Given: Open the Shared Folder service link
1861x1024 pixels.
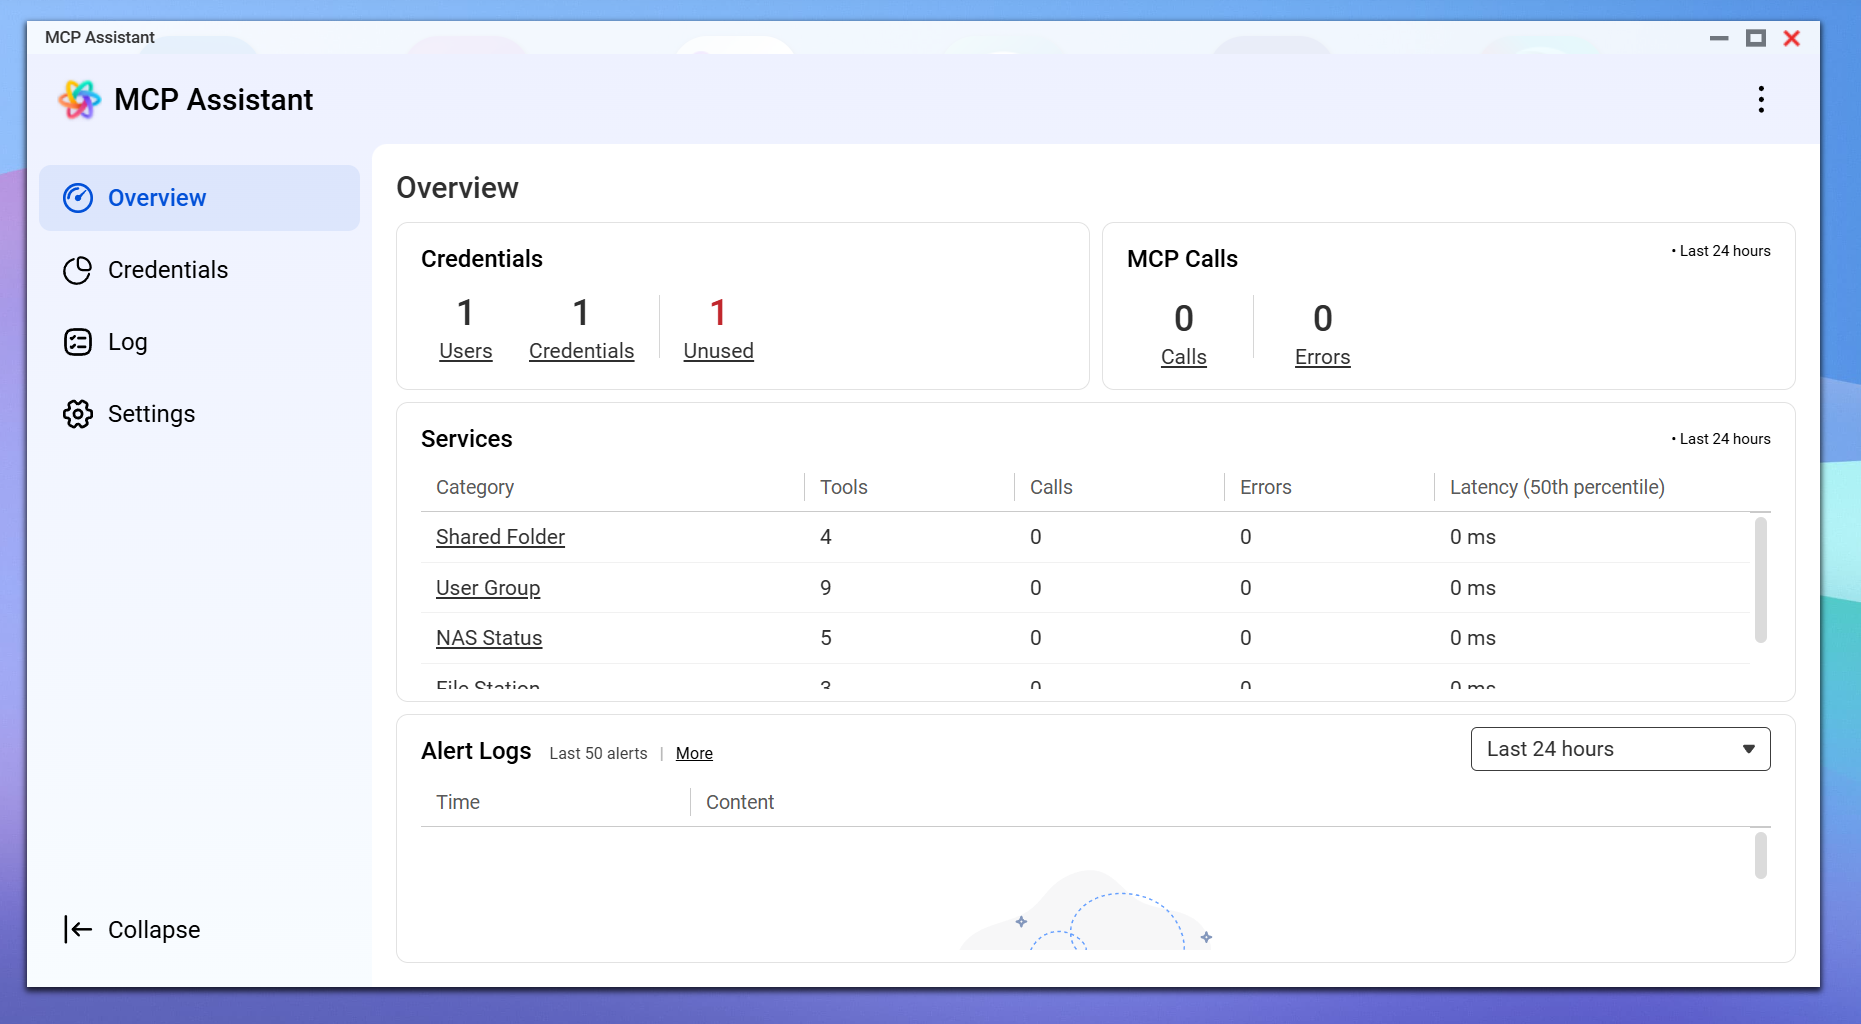Looking at the screenshot, I should 500,537.
